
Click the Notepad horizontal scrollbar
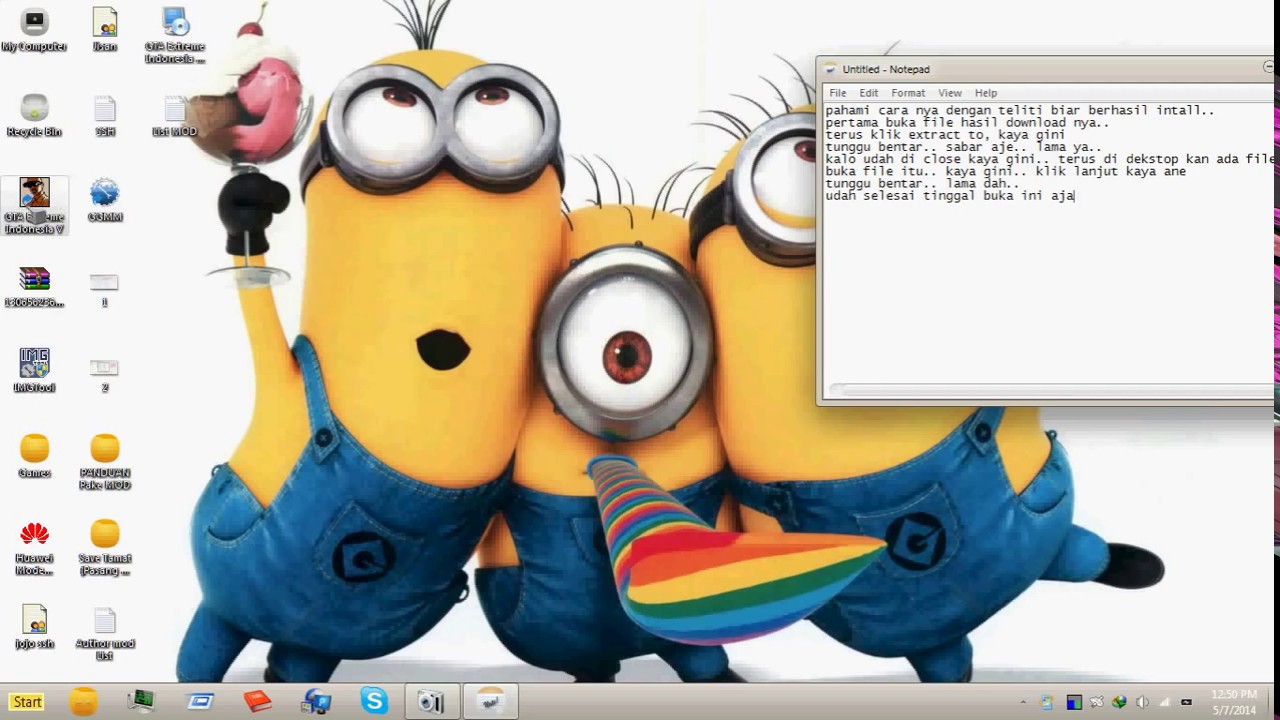(x=1050, y=391)
